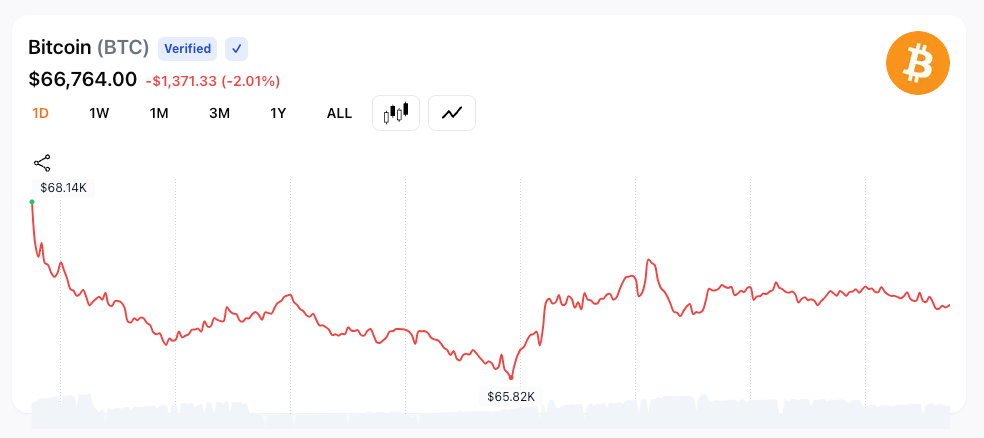The width and height of the screenshot is (984, 438).
Task: Select the 1D time range tab
Action: point(41,113)
